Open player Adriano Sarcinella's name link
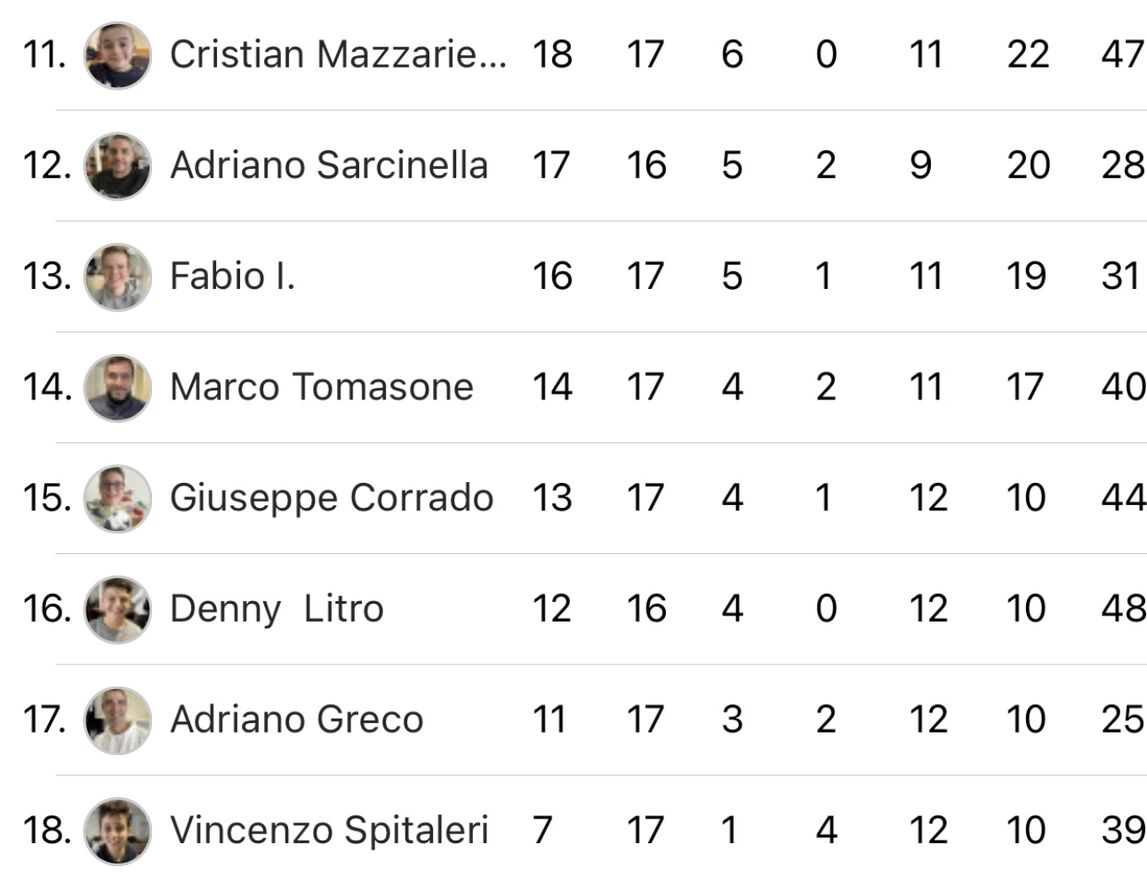The width and height of the screenshot is (1147, 884). 329,165
